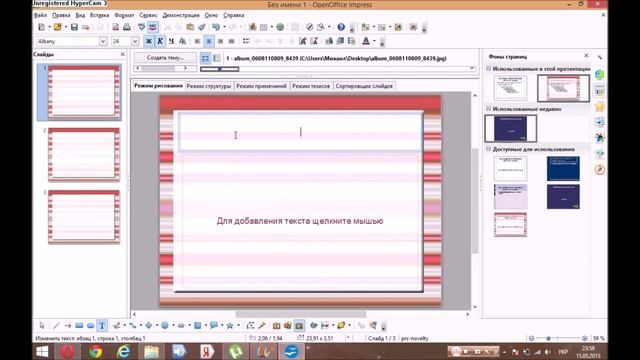The height and width of the screenshot is (360, 640).
Task: Close the Слайды panel
Action: (x=122, y=54)
